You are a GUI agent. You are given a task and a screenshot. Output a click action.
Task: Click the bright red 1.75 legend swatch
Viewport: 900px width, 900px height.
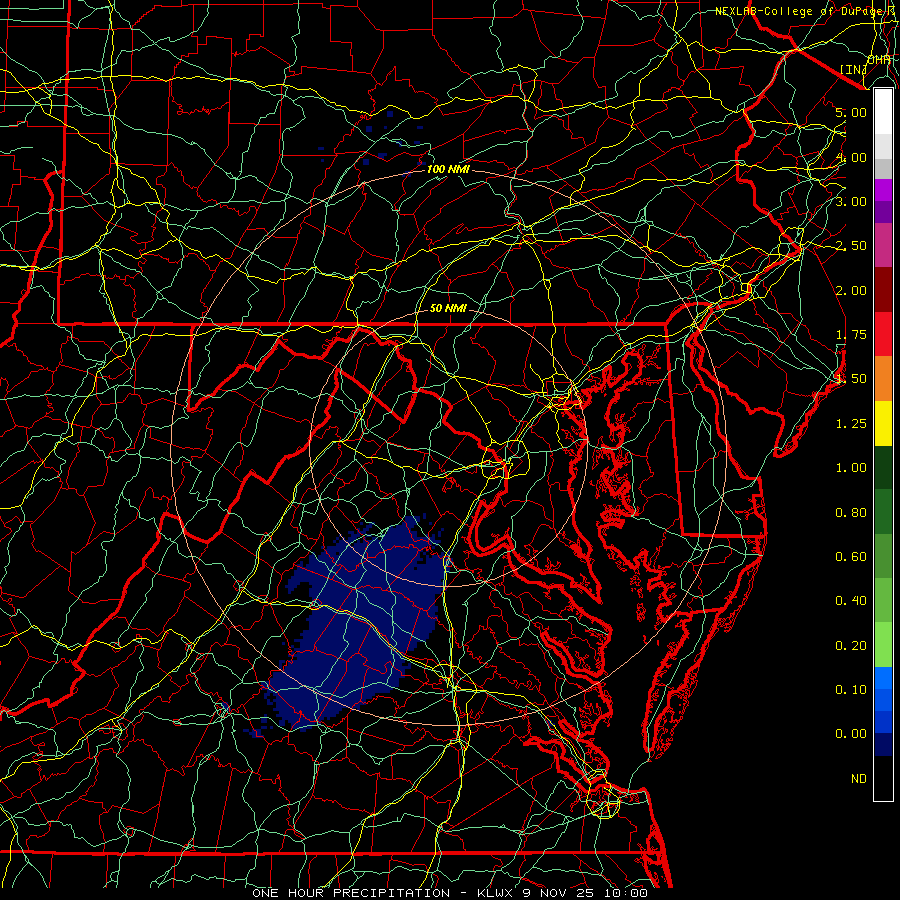tap(883, 334)
